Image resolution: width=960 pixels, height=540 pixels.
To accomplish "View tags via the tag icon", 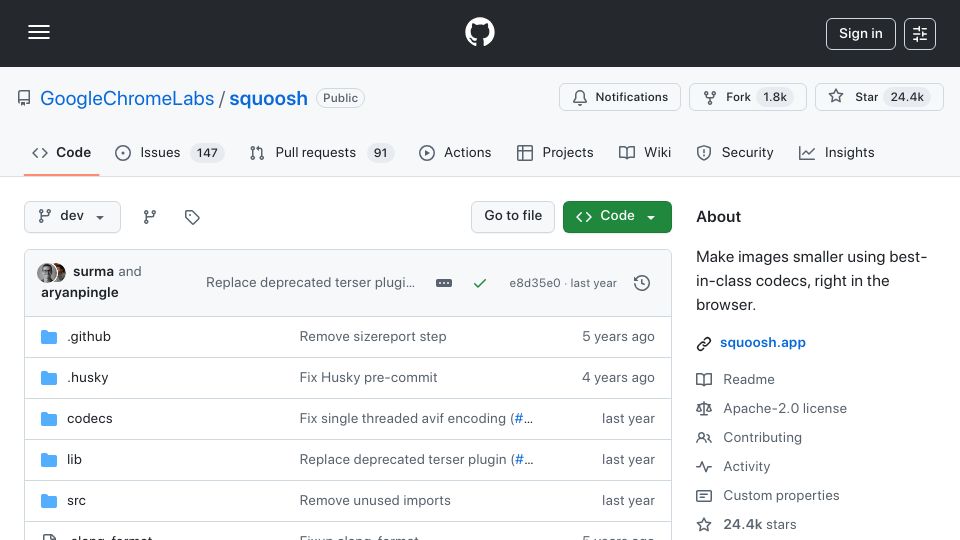I will [x=192, y=217].
